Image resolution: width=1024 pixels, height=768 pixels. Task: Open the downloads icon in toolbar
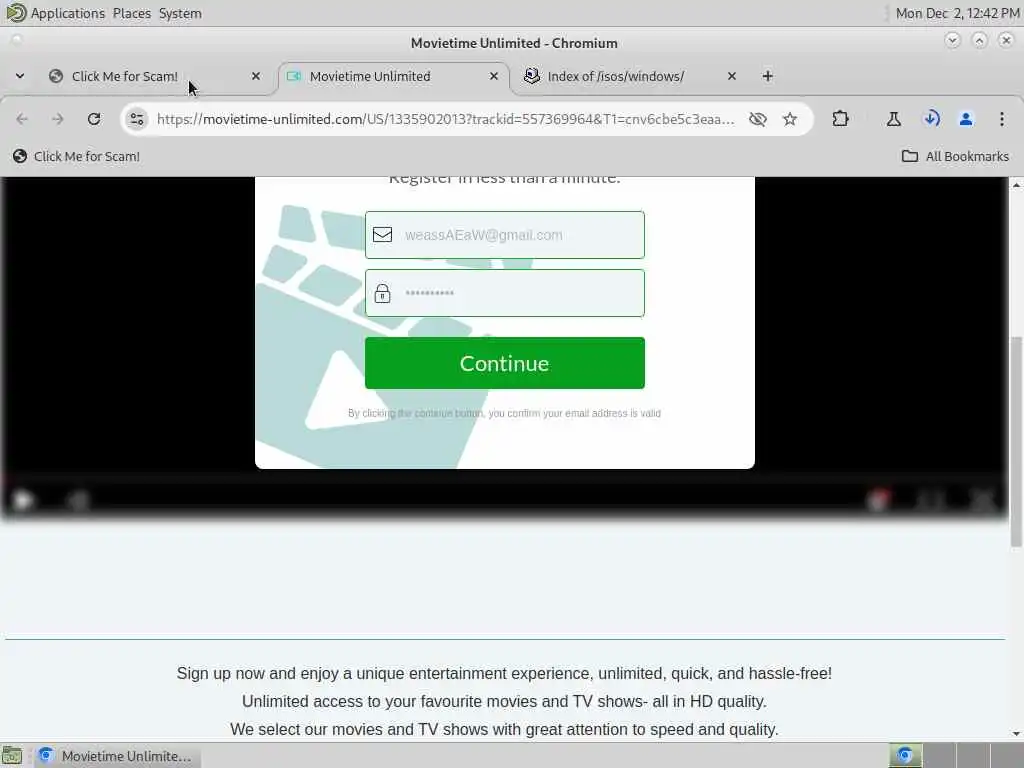(931, 119)
